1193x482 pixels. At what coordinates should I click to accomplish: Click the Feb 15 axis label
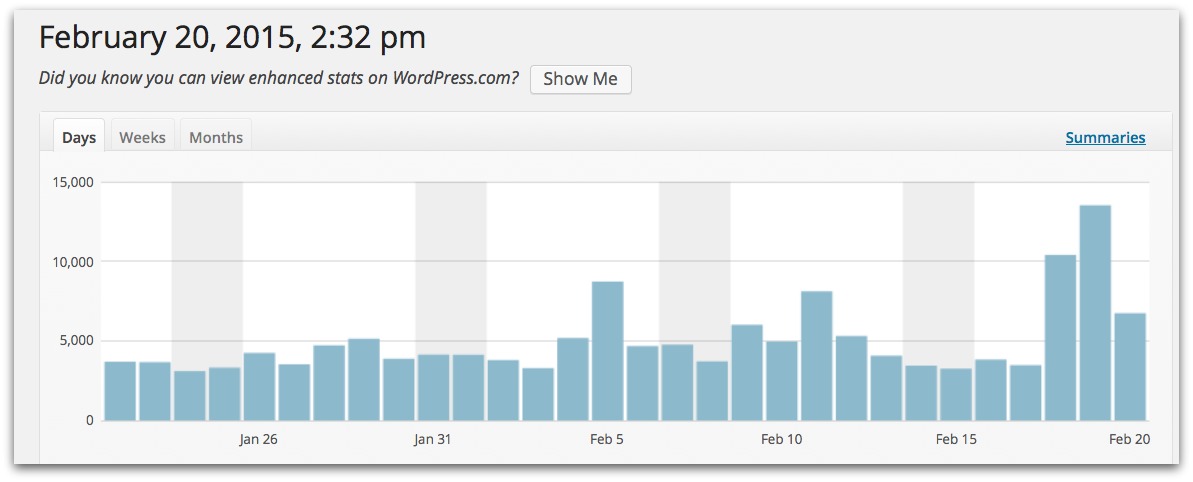956,439
